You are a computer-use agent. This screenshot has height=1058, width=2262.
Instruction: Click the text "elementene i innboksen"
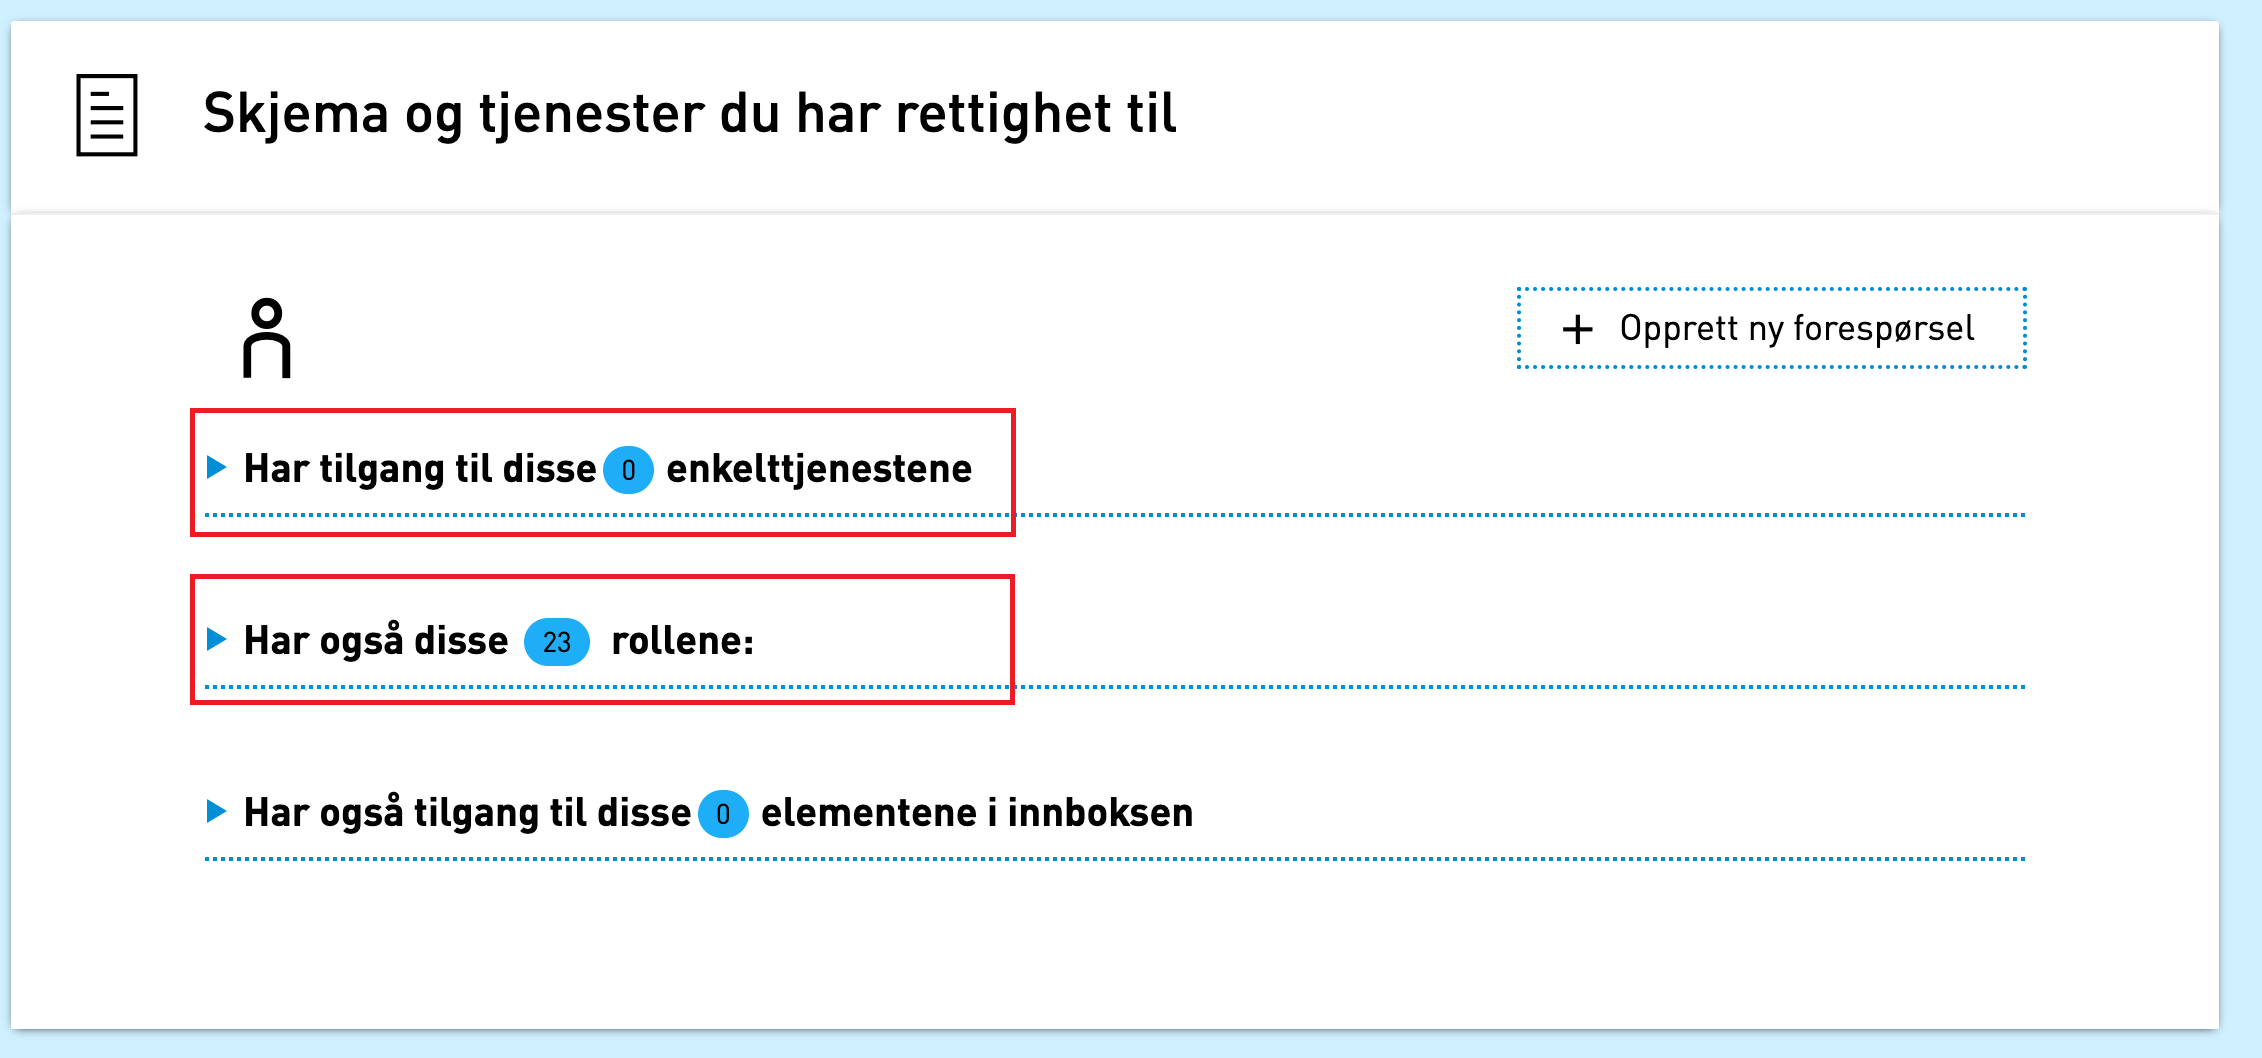click(x=977, y=813)
